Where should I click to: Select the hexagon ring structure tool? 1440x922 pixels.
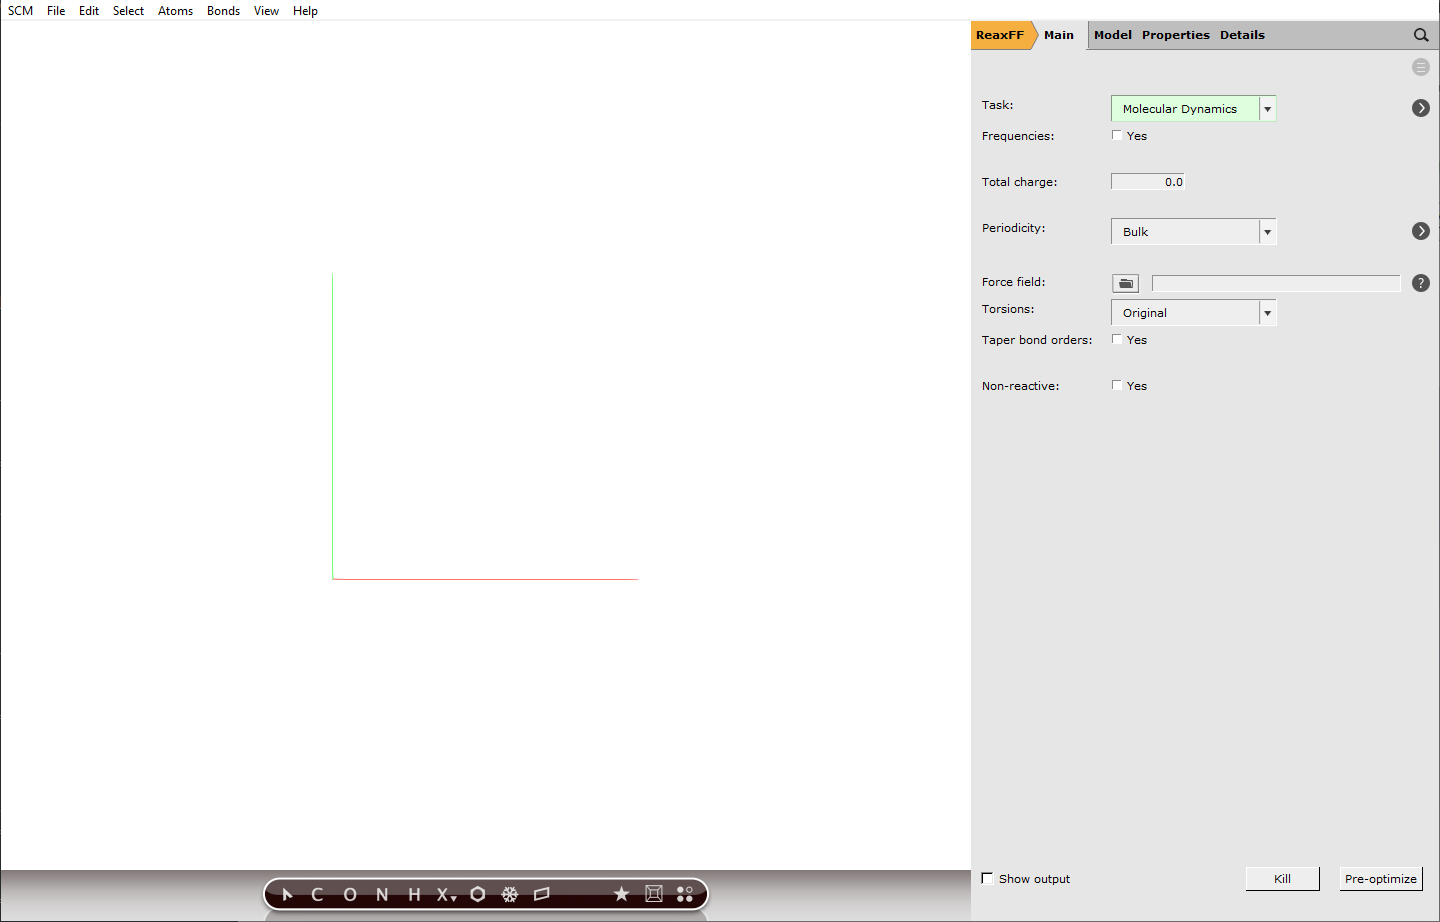pyautogui.click(x=478, y=894)
